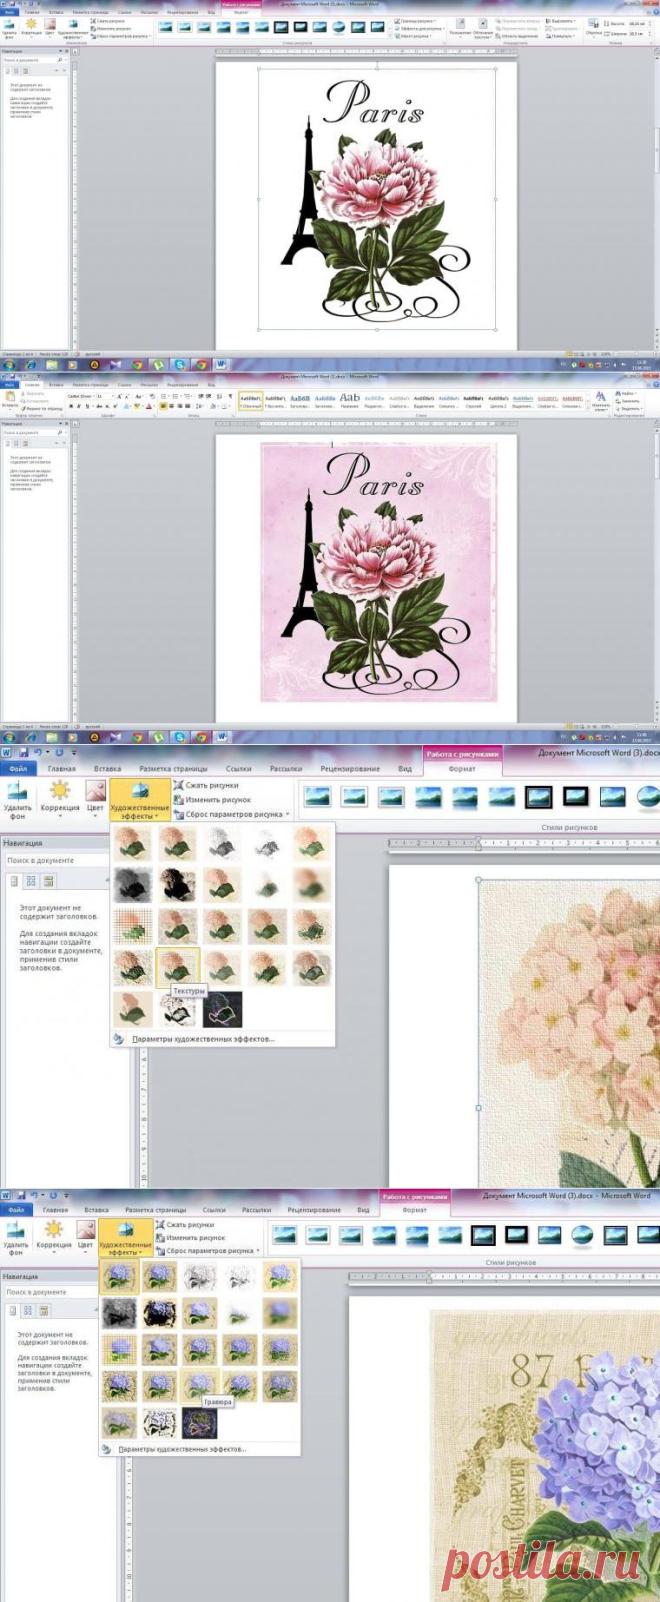660x1602 pixels.
Task: Click Save icon in pink-hydrangea window quick access
Action: [x=23, y=751]
